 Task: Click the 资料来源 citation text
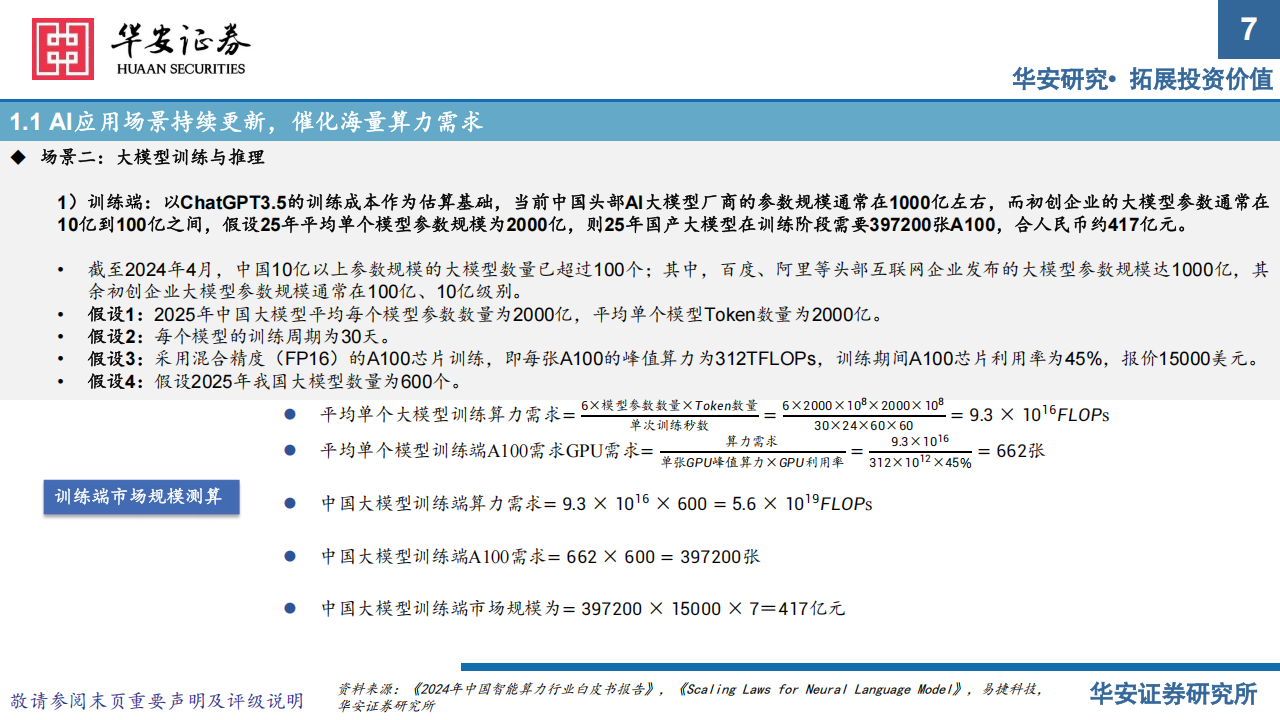click(x=690, y=697)
